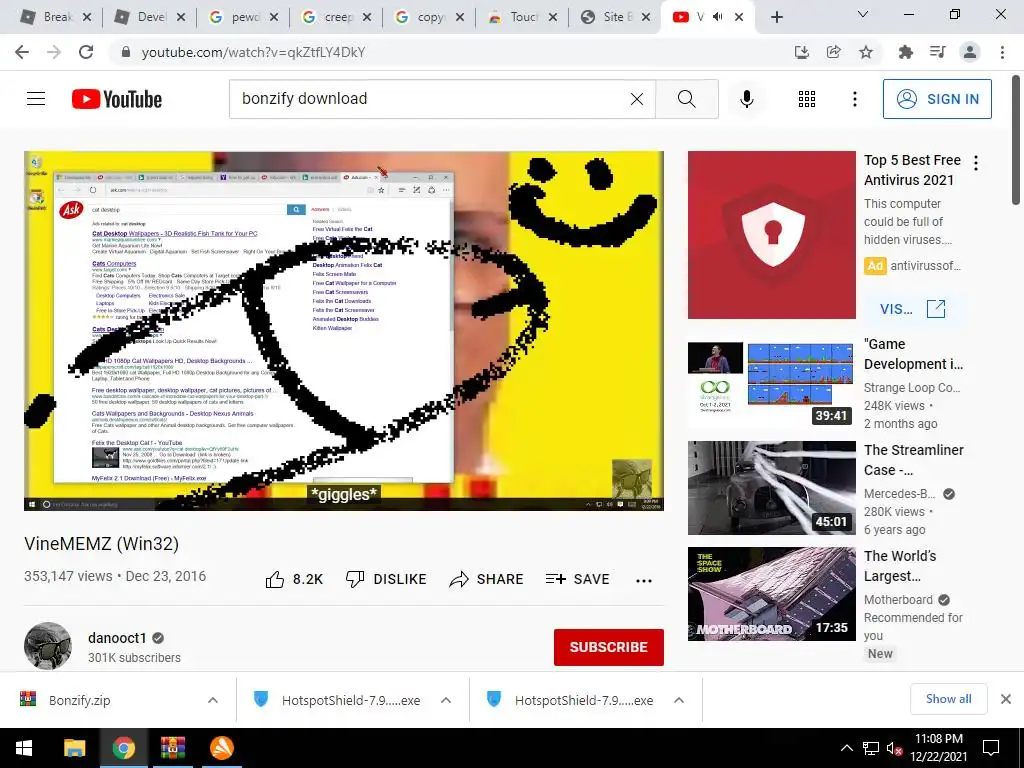Click the VineMEMZ video player
Viewport: 1024px width, 768px height.
[x=344, y=330]
